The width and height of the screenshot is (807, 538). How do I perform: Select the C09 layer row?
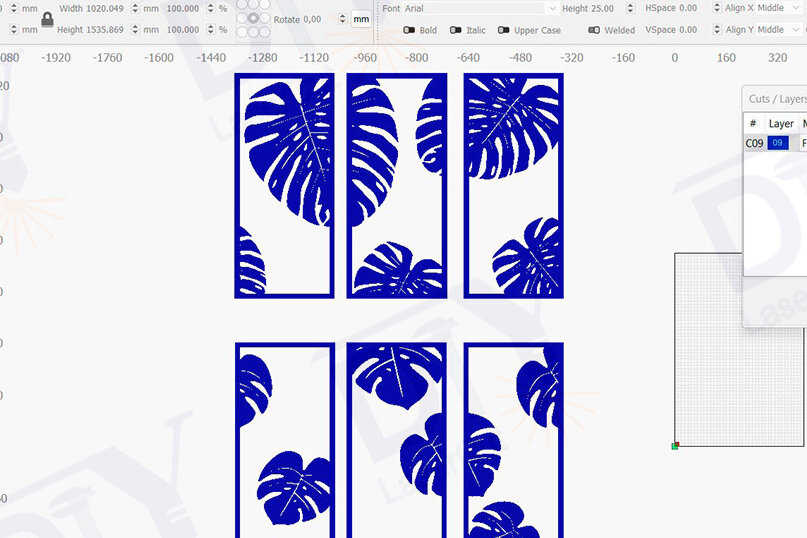click(755, 144)
